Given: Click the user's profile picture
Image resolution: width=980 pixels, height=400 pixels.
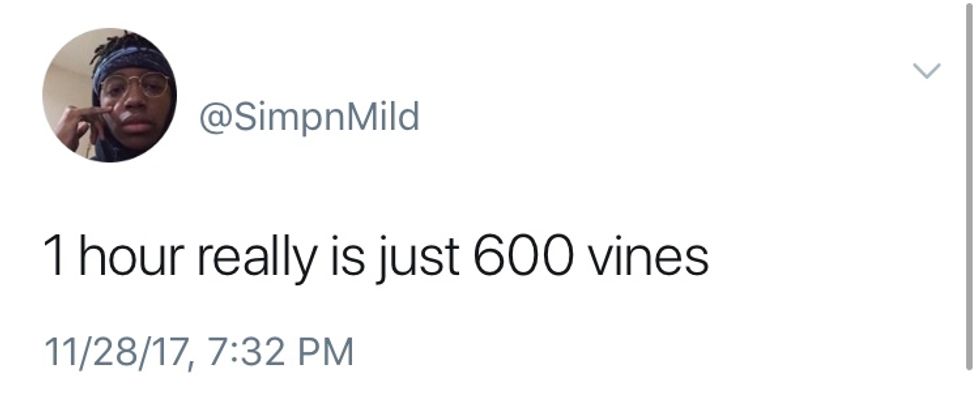Looking at the screenshot, I should coord(109,95).
